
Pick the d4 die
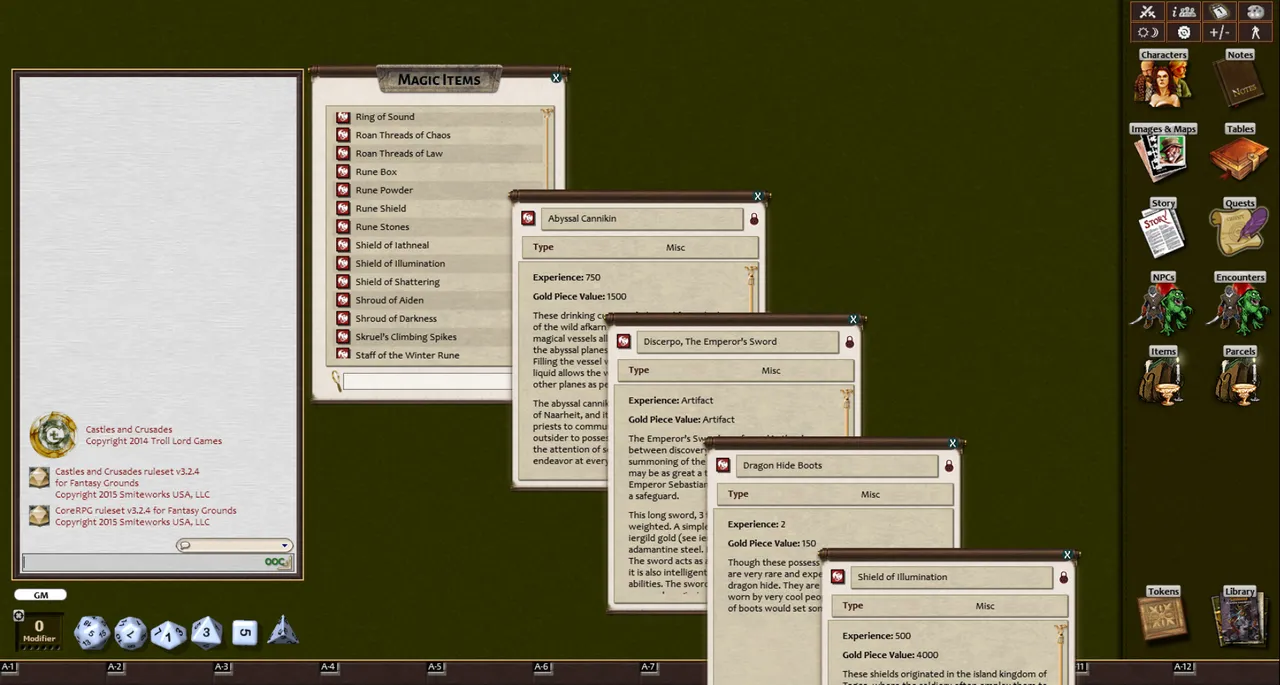pos(283,631)
